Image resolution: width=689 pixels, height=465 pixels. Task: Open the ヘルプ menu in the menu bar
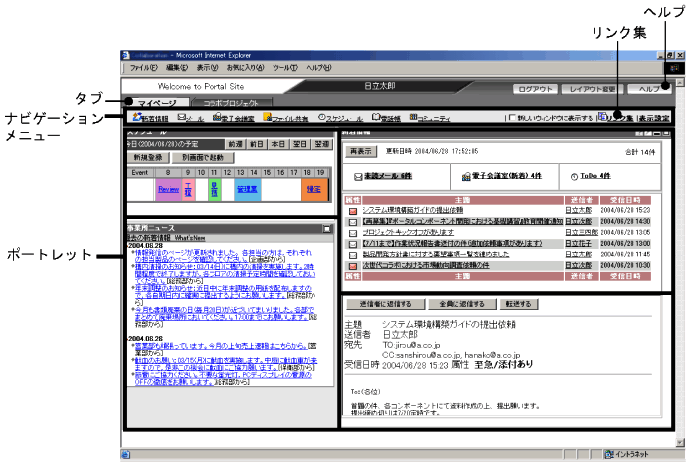[319, 68]
